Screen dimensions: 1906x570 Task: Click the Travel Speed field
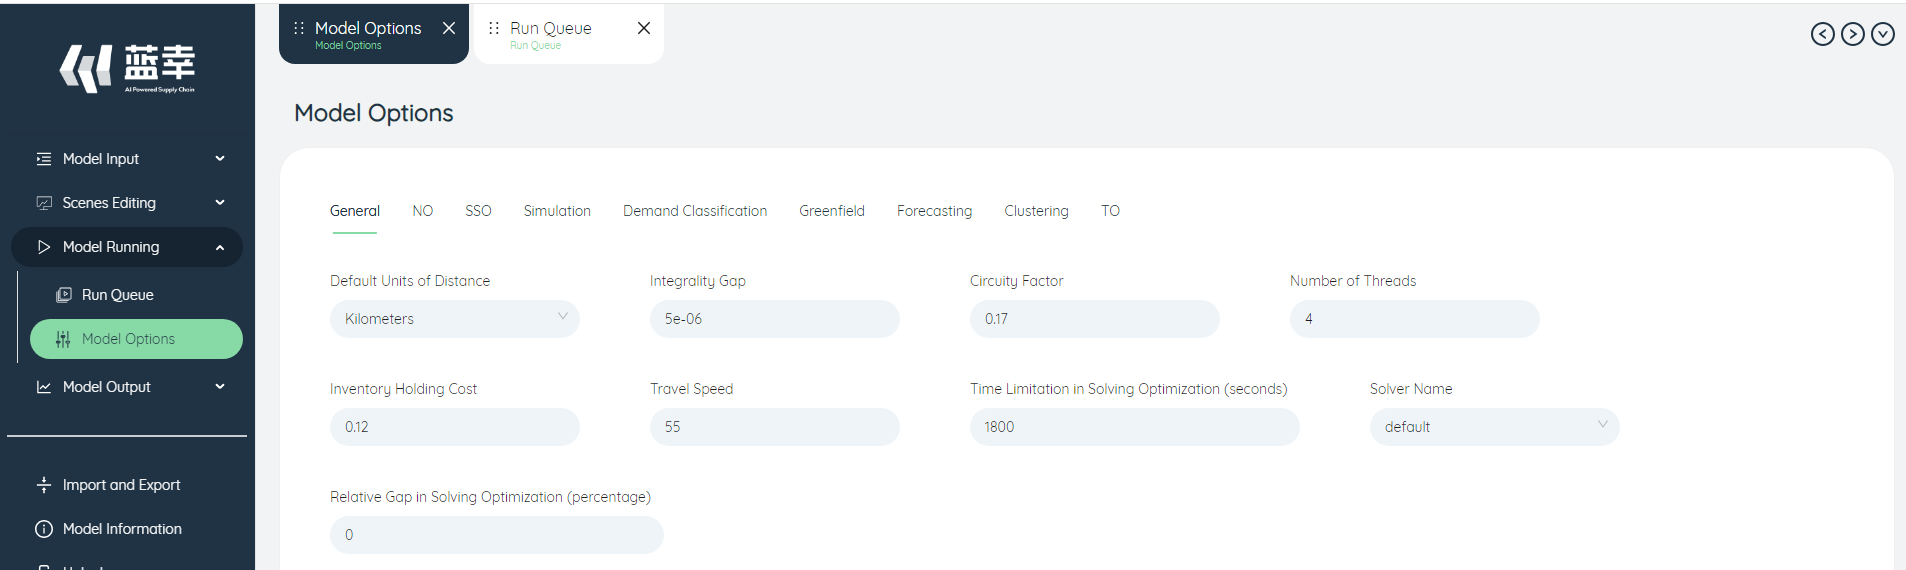(x=775, y=427)
